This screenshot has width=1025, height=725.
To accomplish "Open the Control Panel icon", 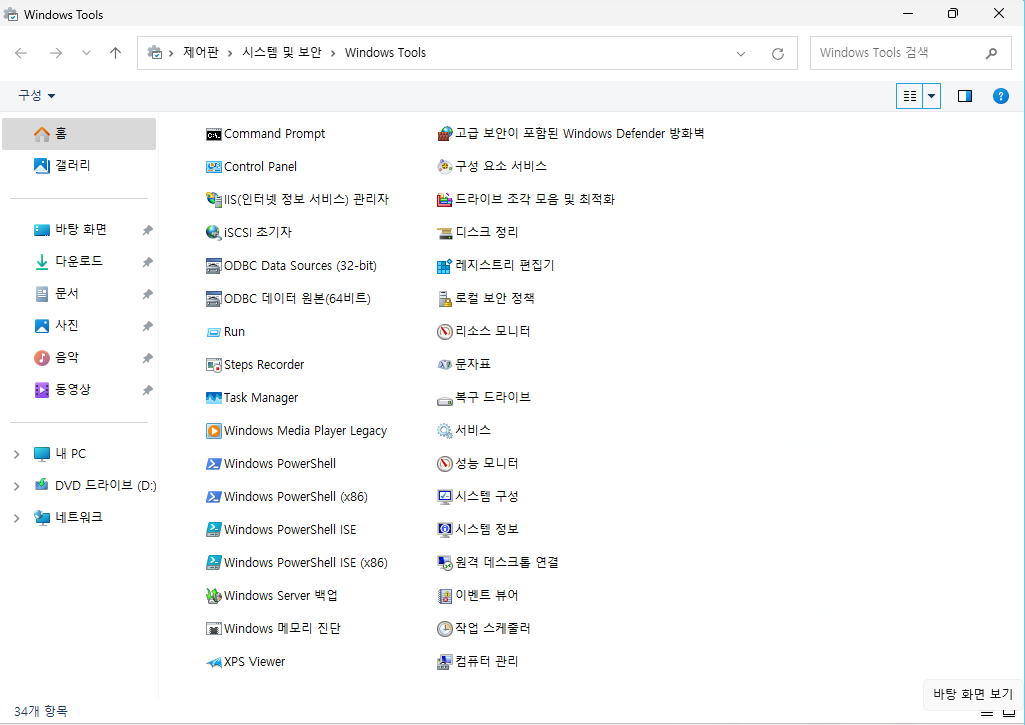I will pyautogui.click(x=213, y=167).
